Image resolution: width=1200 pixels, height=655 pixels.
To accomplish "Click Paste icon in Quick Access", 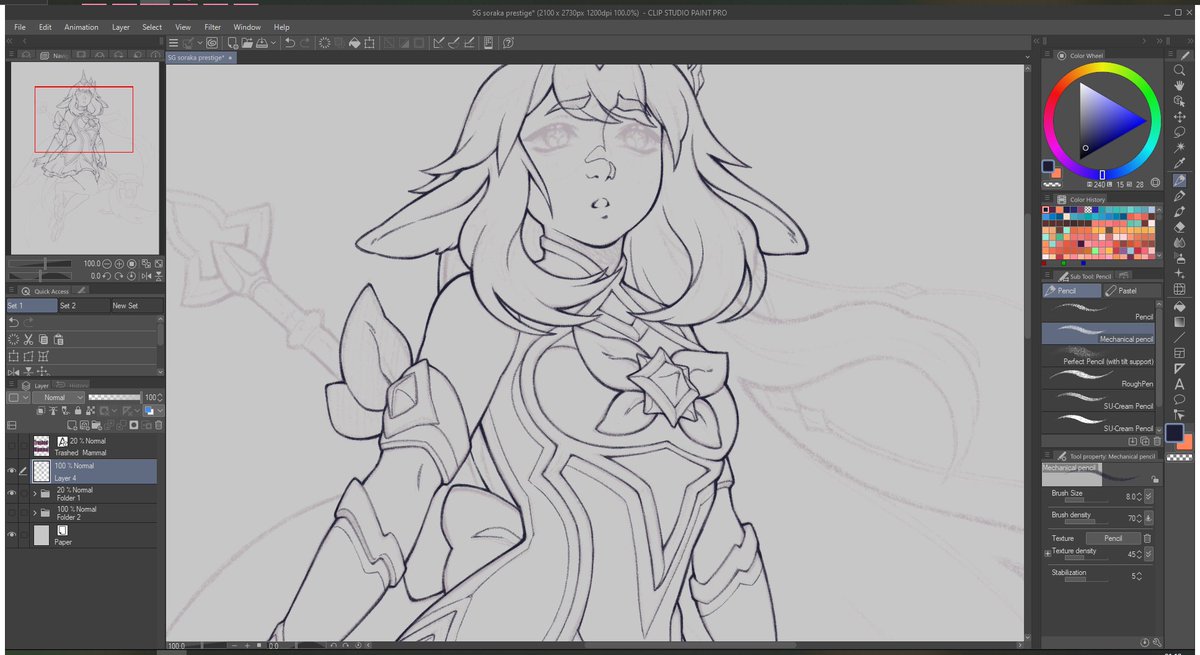I will pyautogui.click(x=59, y=339).
